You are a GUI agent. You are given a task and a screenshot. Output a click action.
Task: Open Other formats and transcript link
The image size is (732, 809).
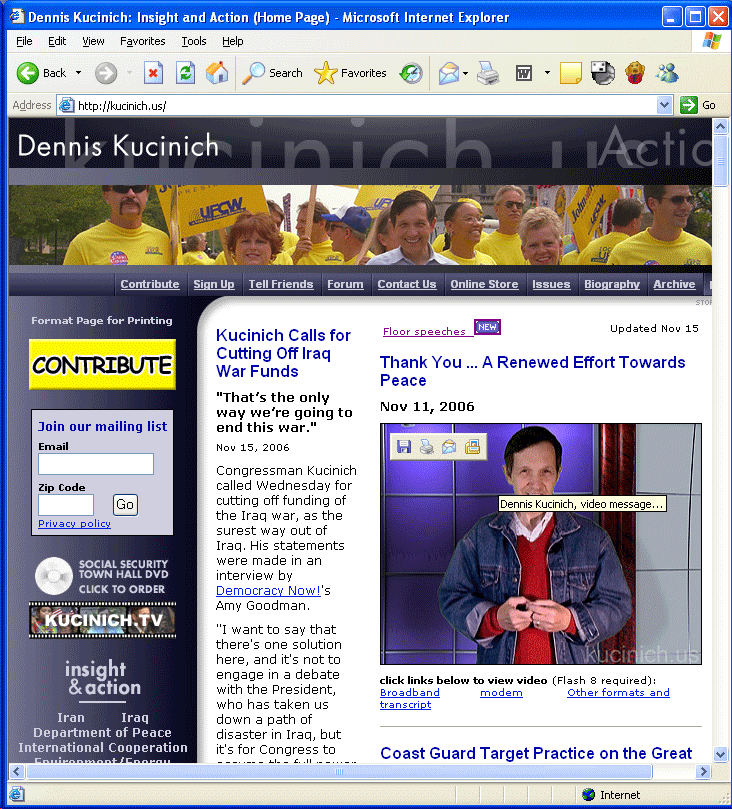tap(619, 692)
